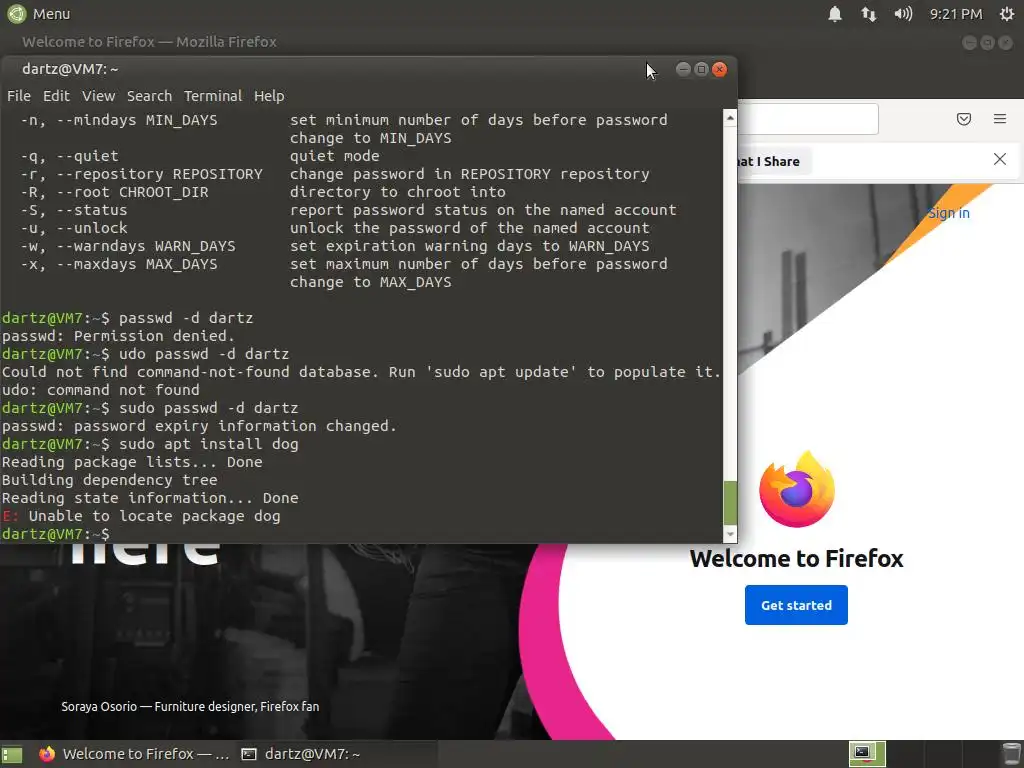Viewport: 1024px width, 768px height.
Task: Open the Edit menu in the terminal
Action: 56,96
